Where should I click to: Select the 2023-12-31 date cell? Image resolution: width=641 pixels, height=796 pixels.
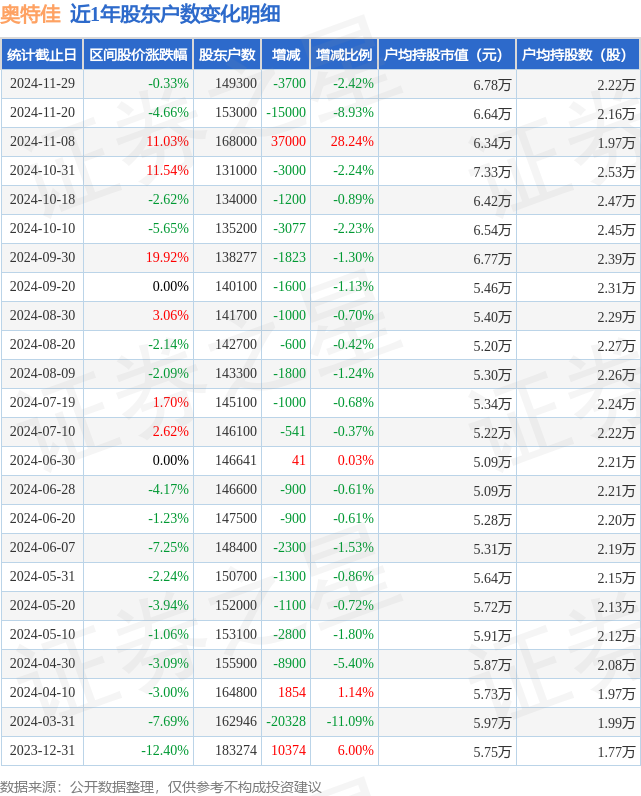pos(42,750)
